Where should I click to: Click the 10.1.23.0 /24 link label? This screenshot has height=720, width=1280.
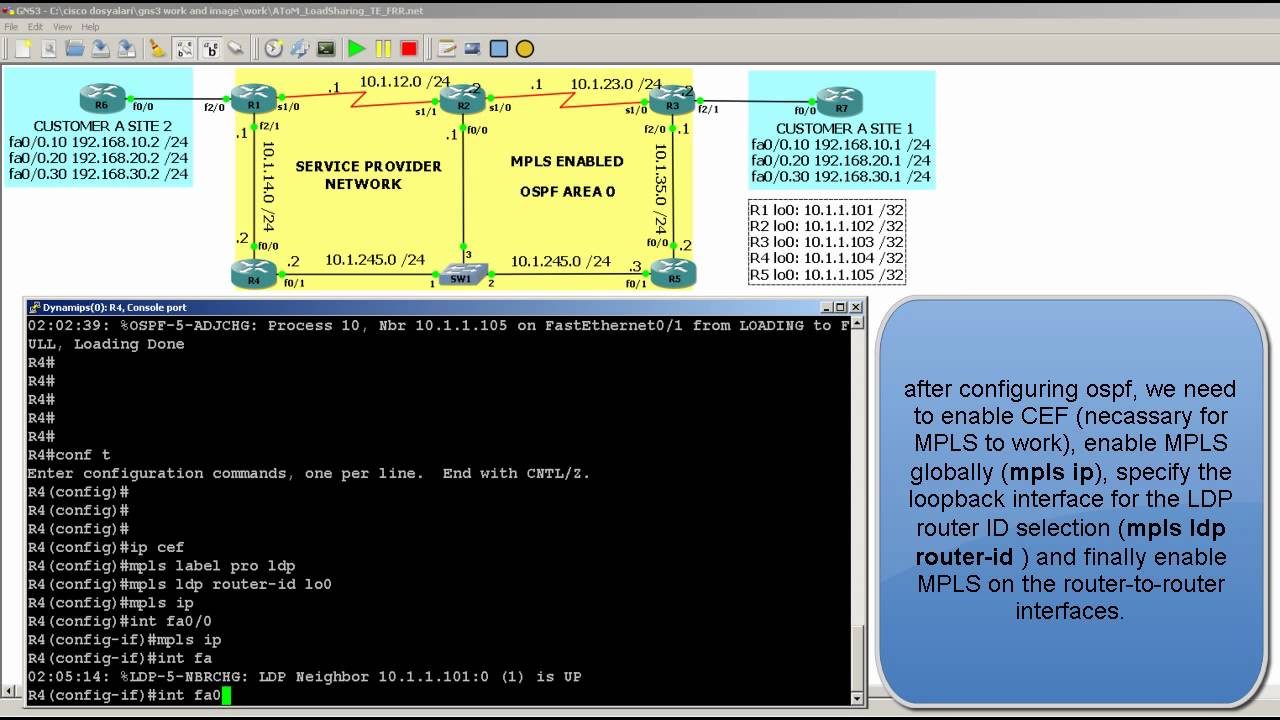(616, 84)
